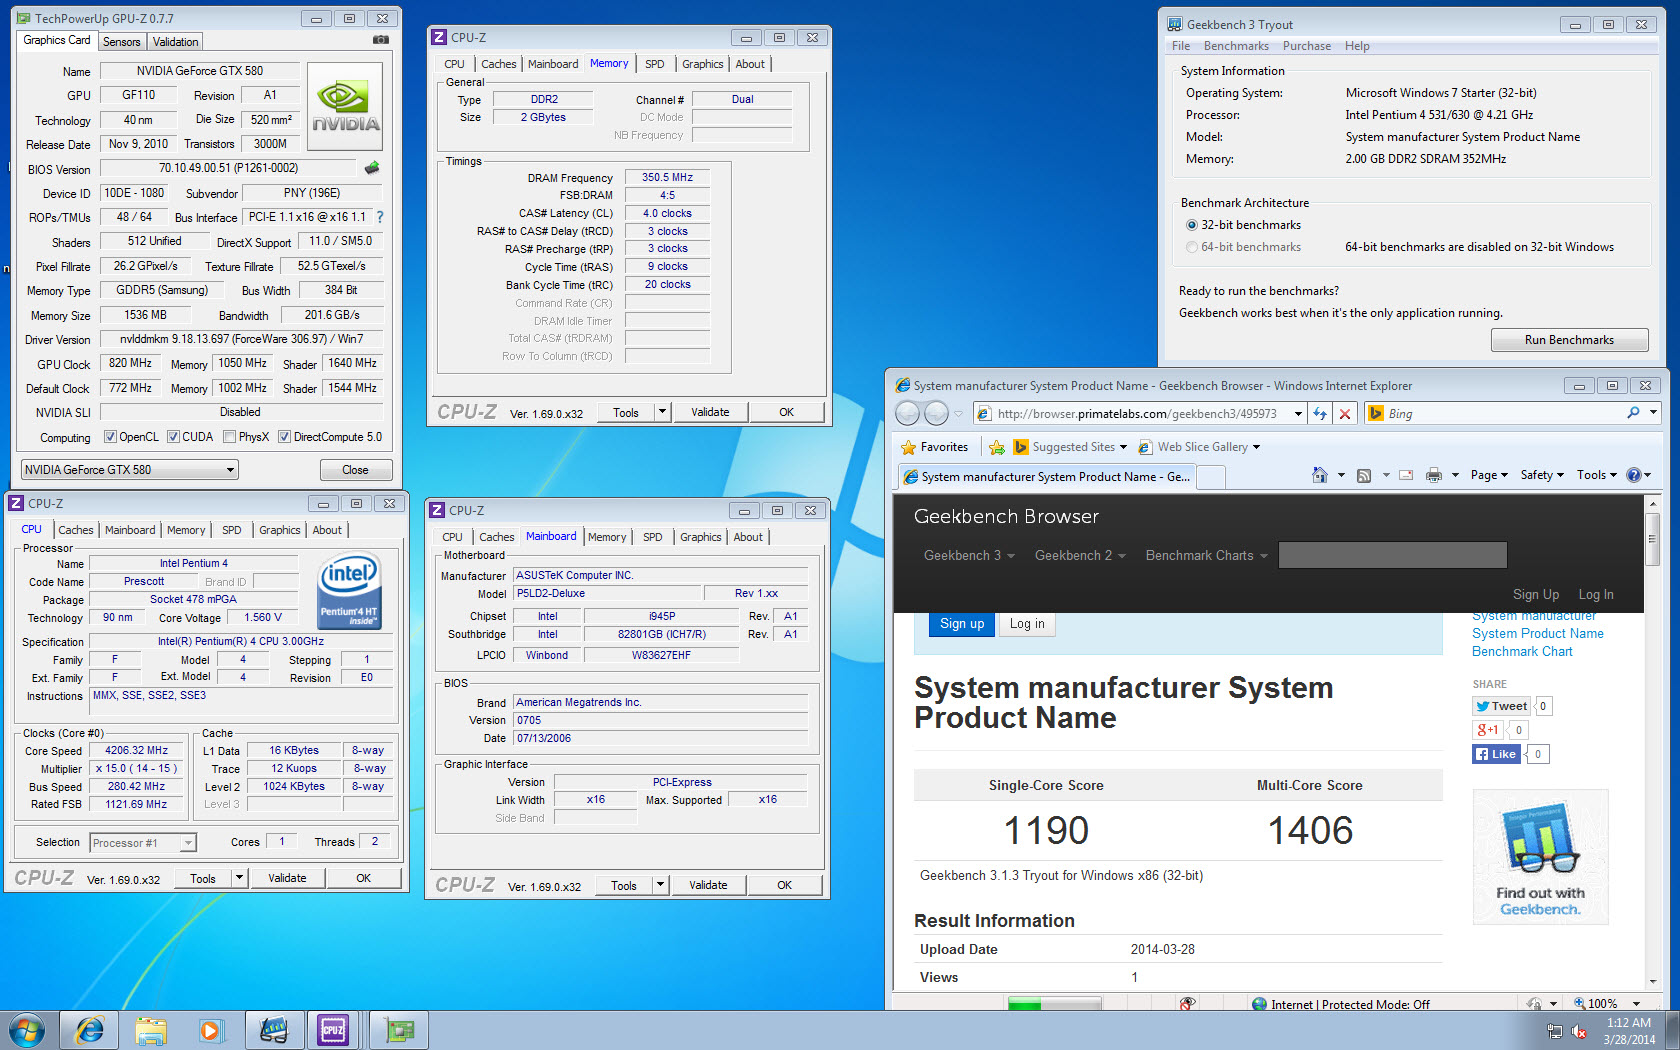Click the Facebook Like button
The width and height of the screenshot is (1680, 1050).
click(1496, 754)
